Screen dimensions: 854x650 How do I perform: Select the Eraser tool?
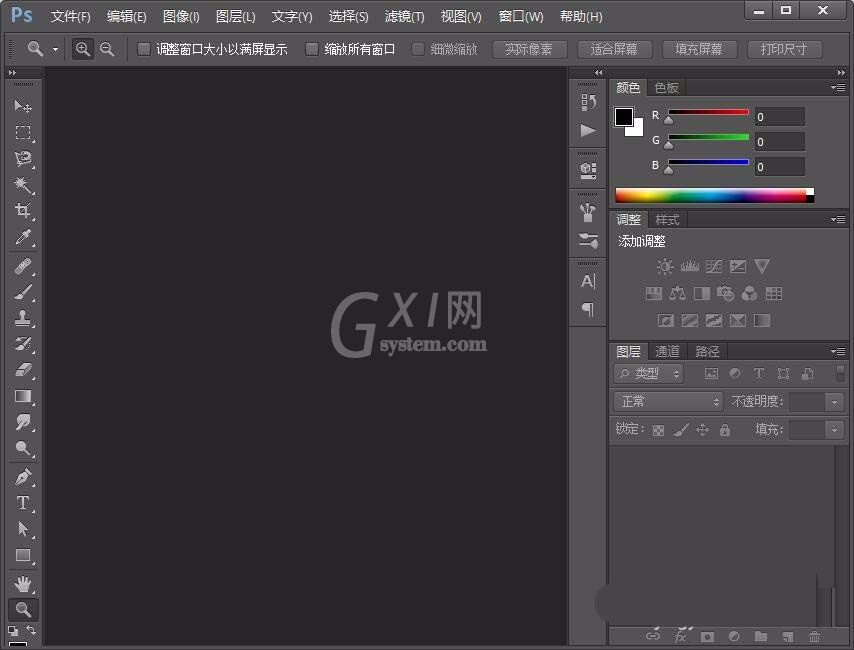tap(23, 370)
